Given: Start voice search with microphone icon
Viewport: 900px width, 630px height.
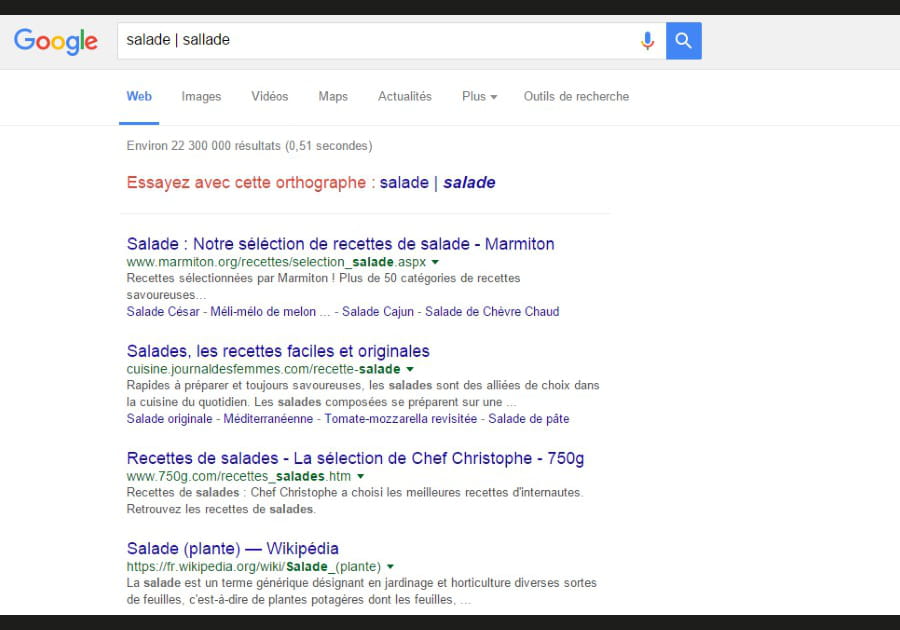Looking at the screenshot, I should [x=647, y=41].
